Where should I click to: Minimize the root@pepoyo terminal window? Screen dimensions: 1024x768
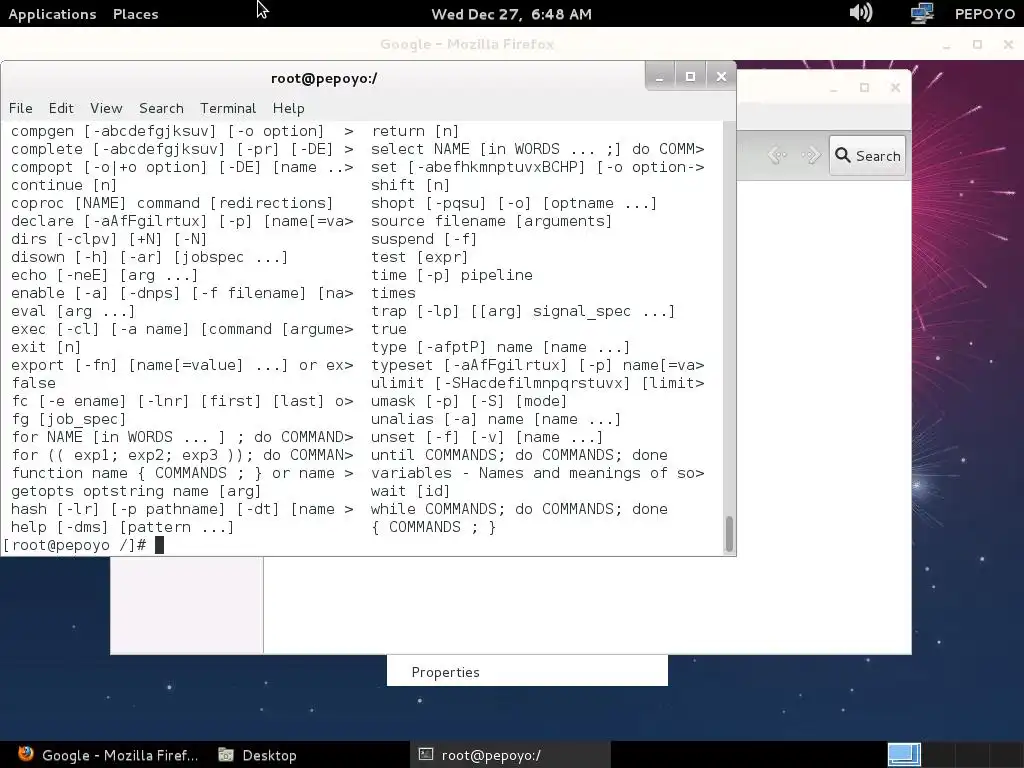coord(660,77)
